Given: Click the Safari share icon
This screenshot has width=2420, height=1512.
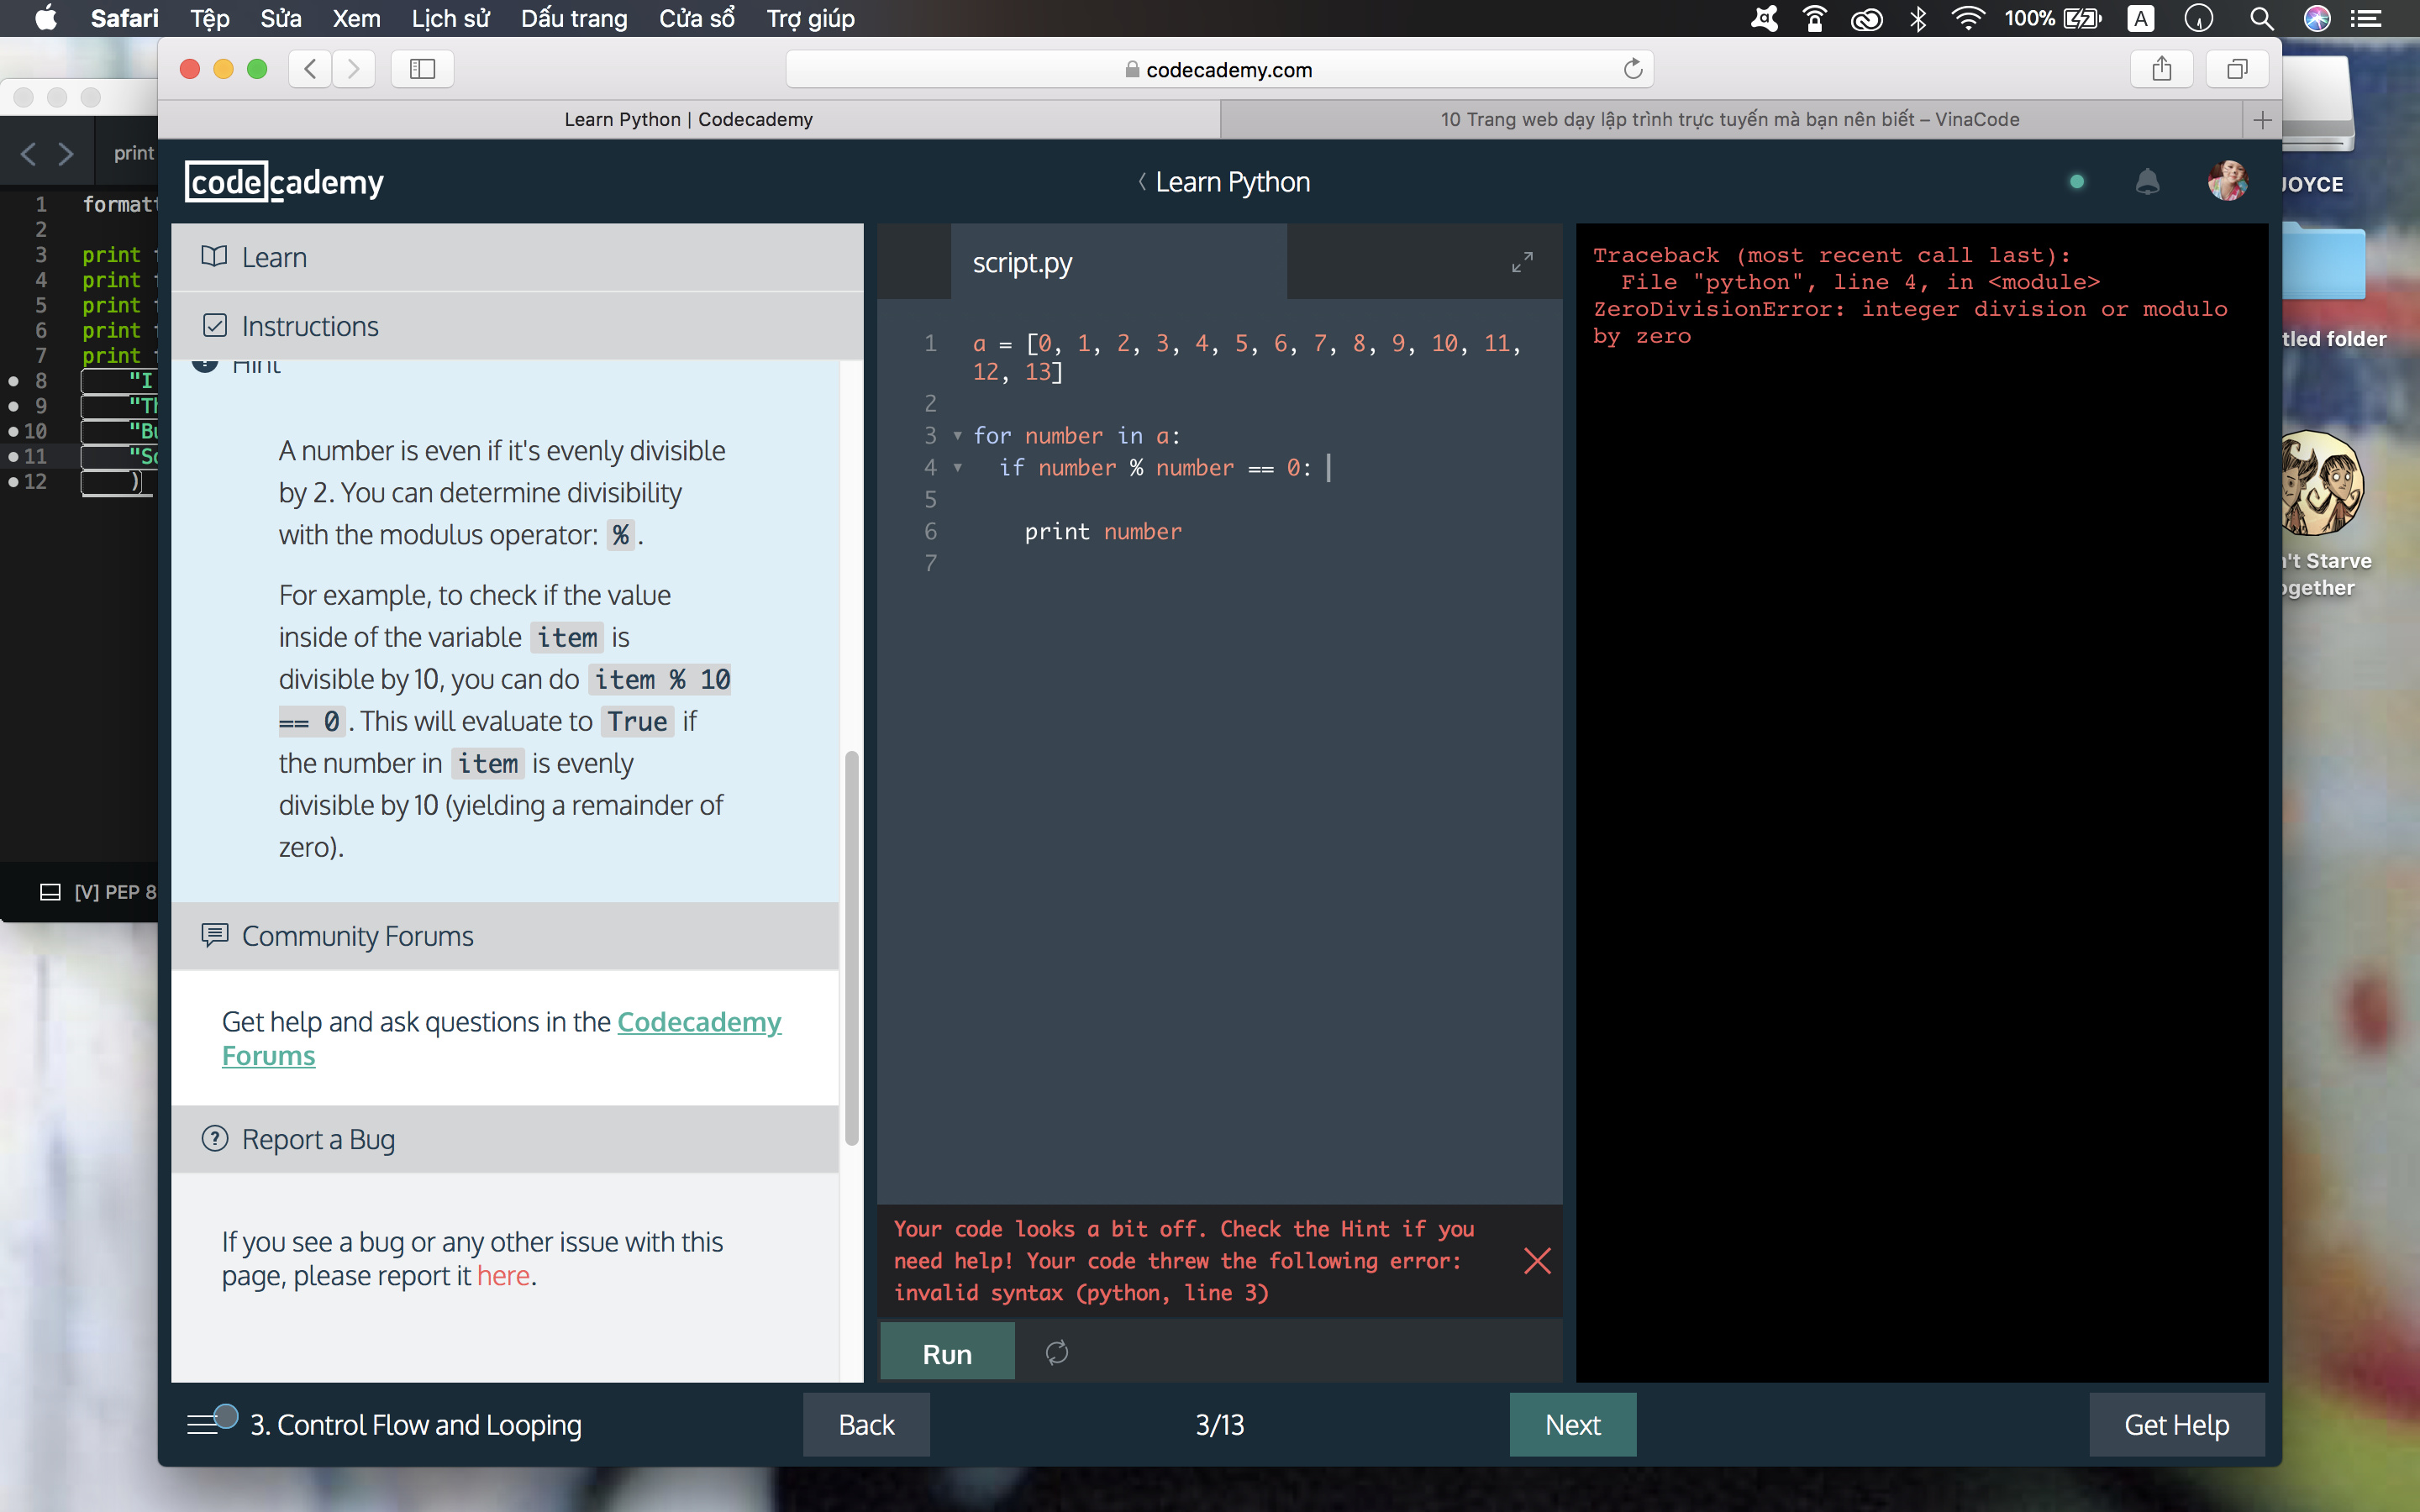Looking at the screenshot, I should coord(2161,69).
